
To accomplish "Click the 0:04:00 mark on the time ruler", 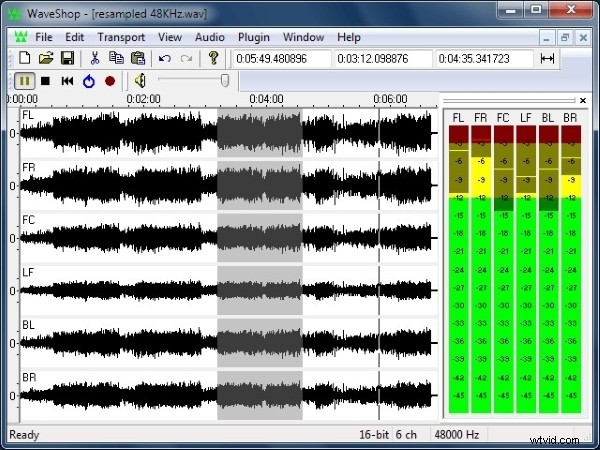I will (267, 99).
